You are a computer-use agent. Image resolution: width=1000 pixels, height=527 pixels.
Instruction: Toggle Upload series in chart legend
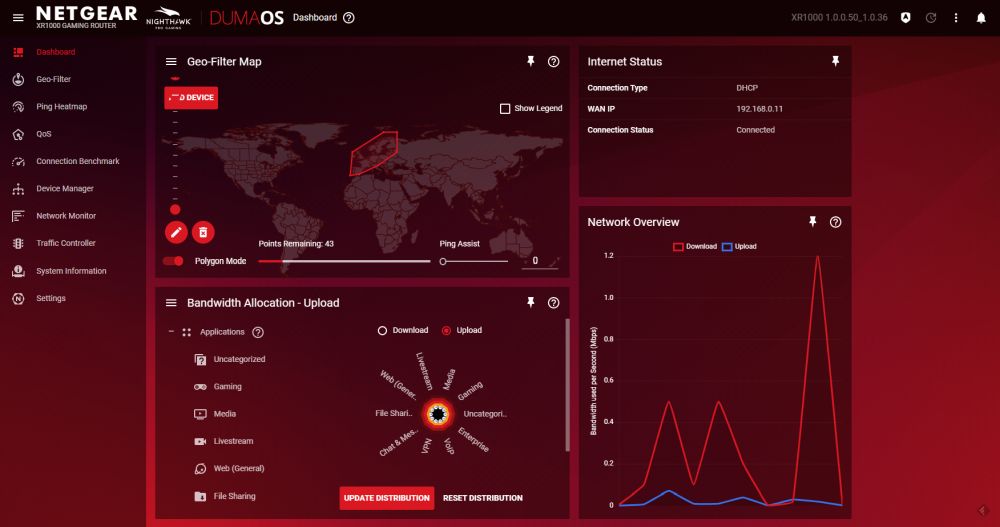(x=739, y=246)
